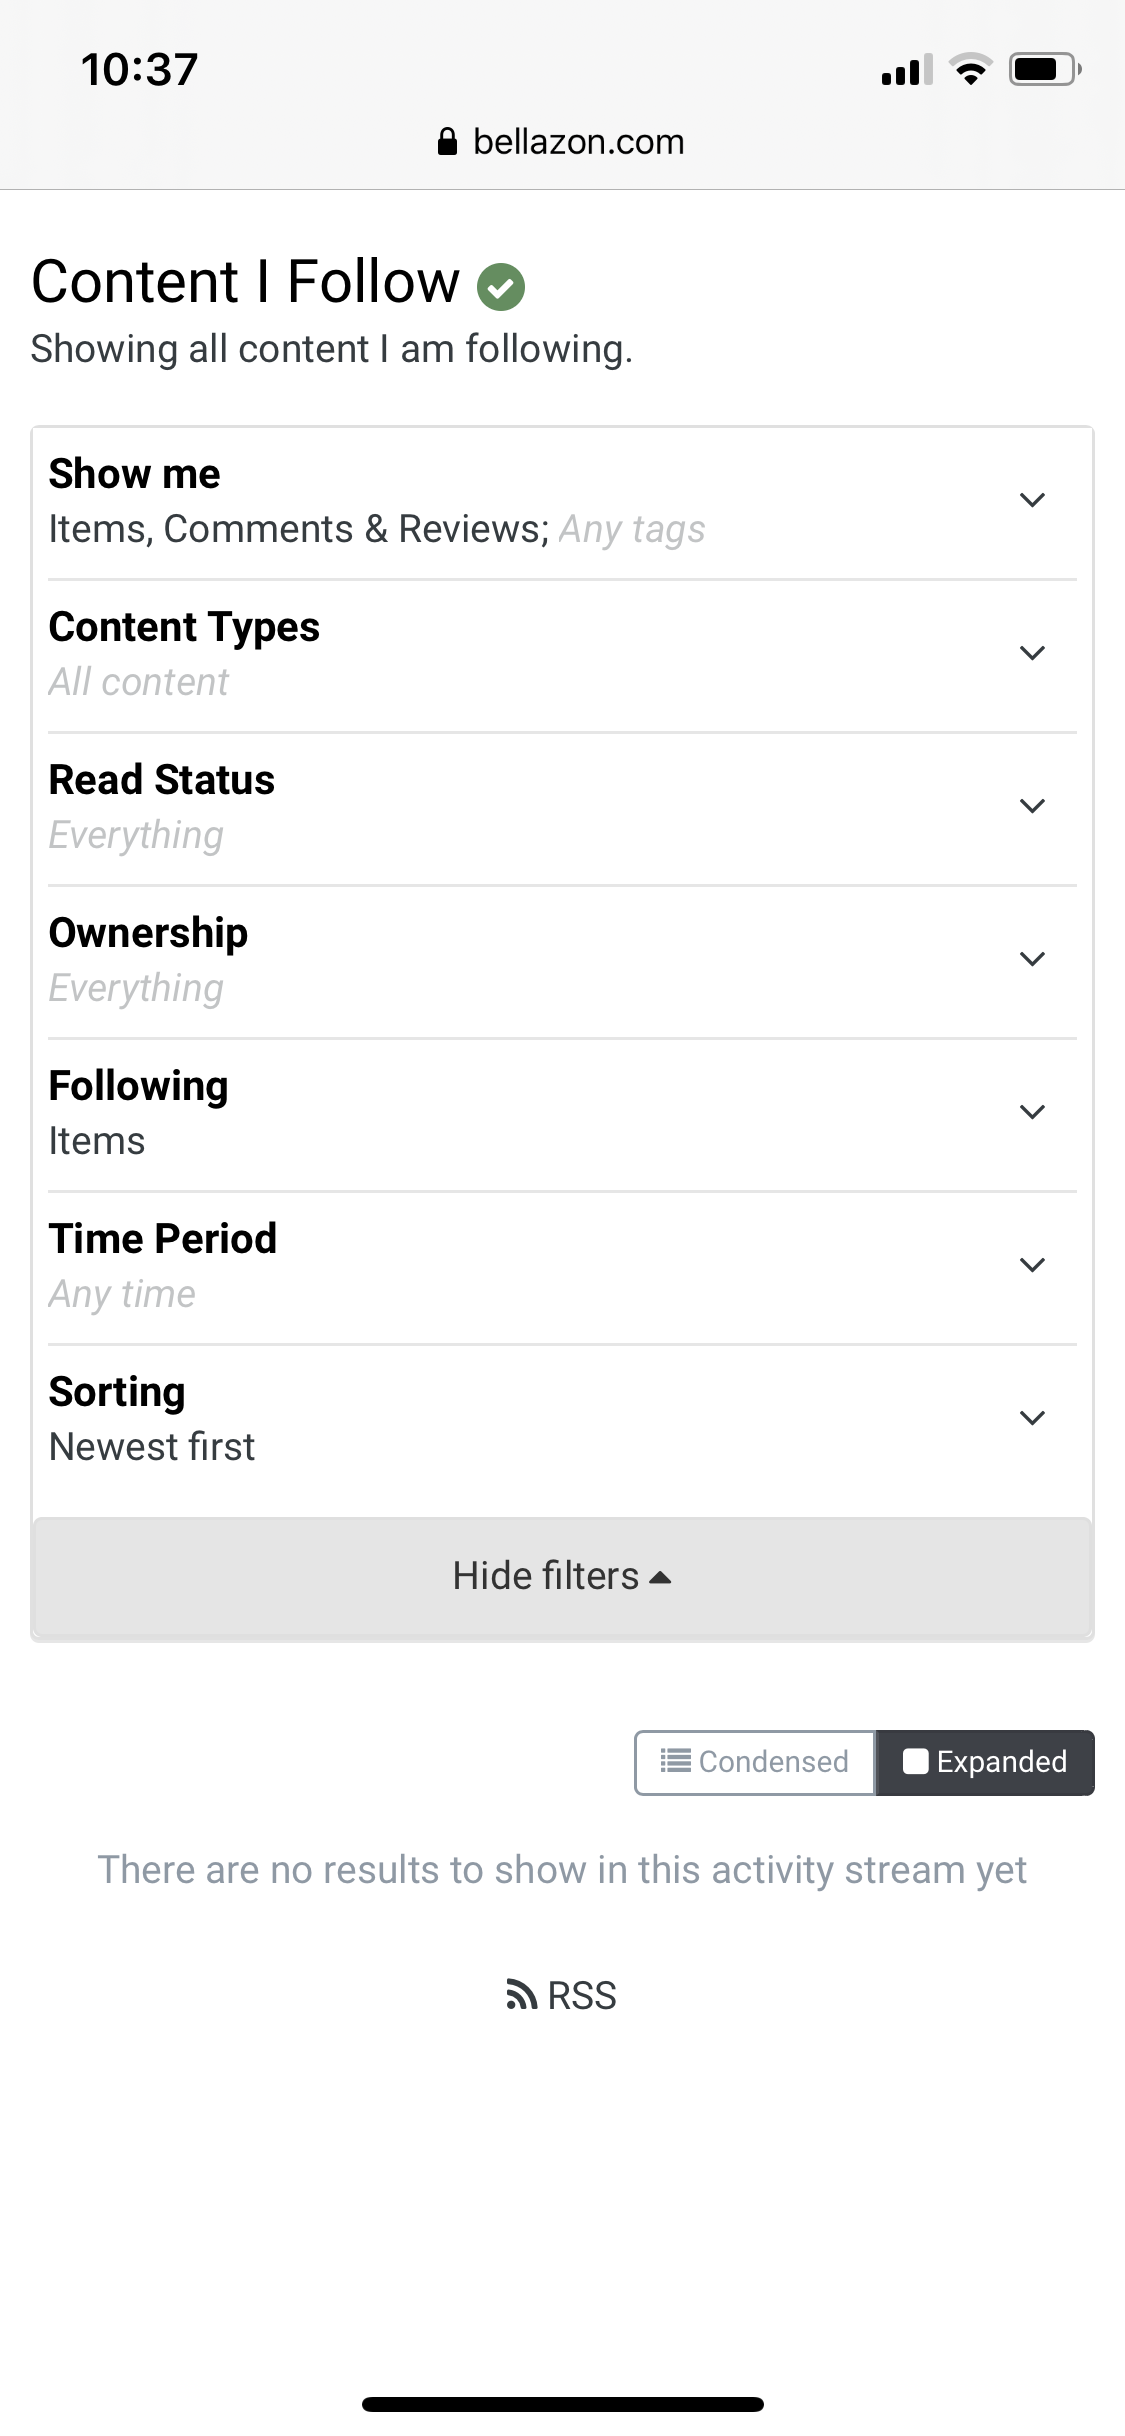Image resolution: width=1125 pixels, height=2436 pixels.
Task: Expand the Time Period chevron
Action: pos(1032,1265)
